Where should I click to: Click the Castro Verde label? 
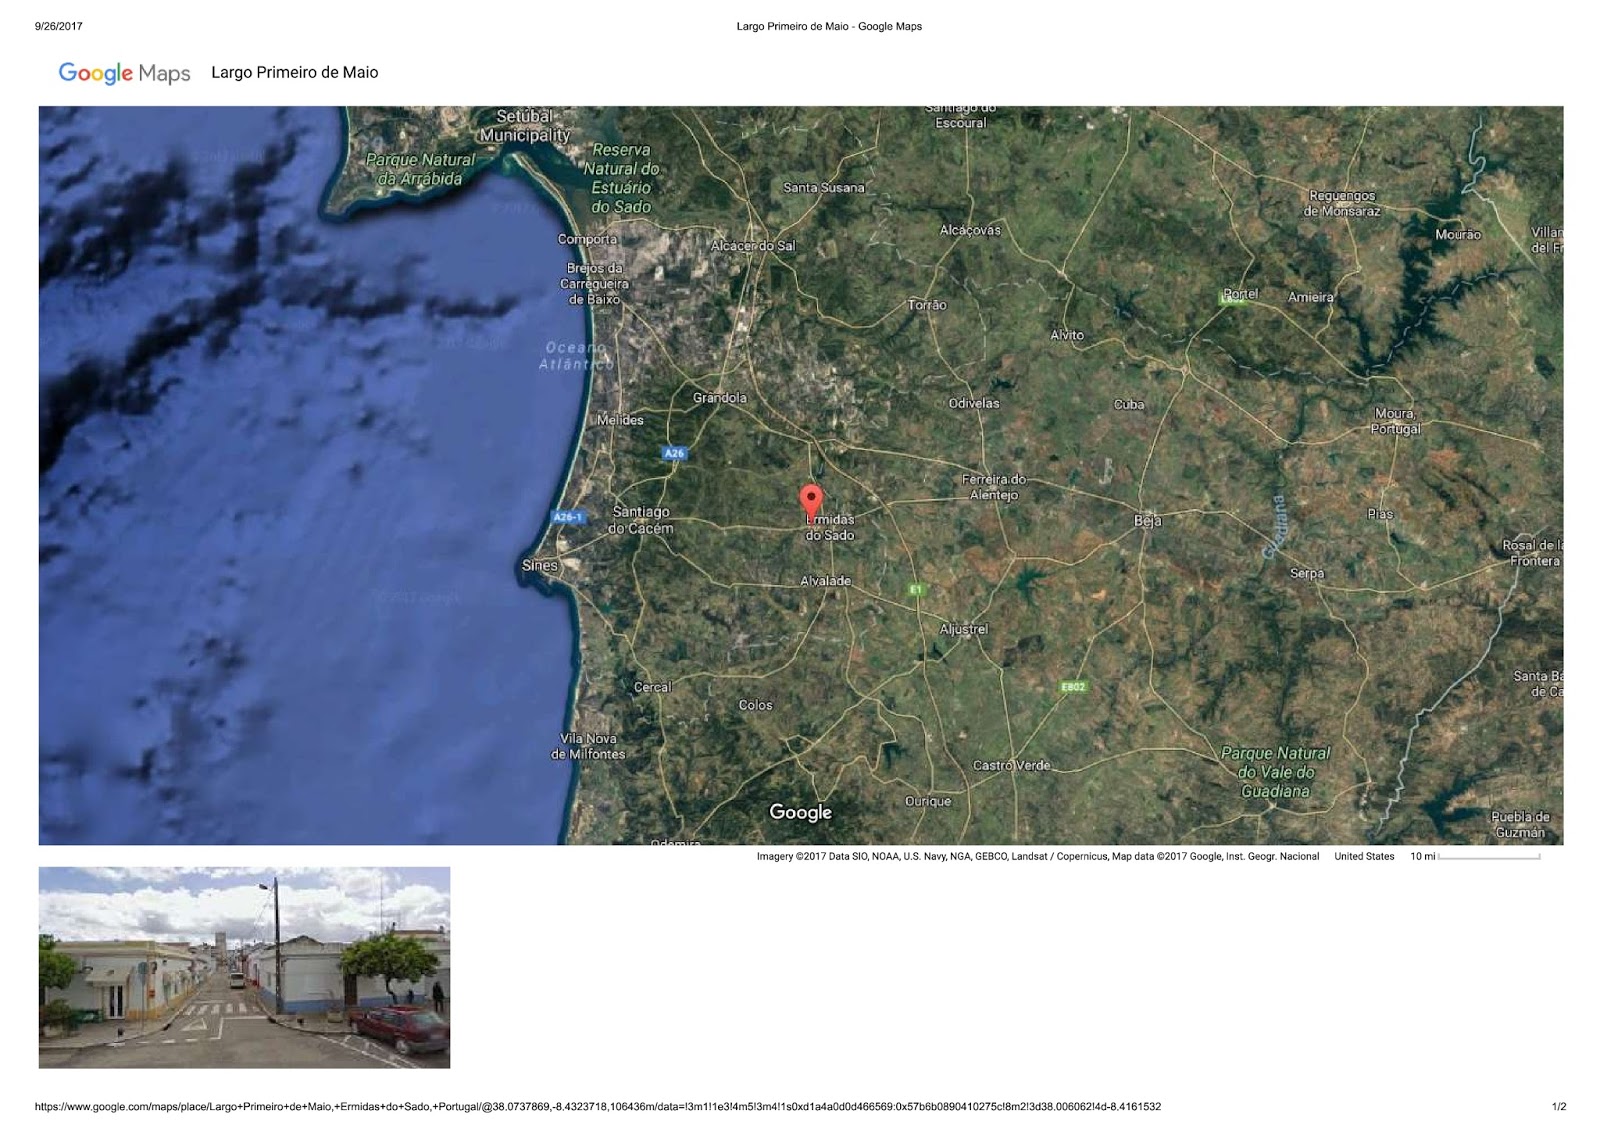pos(1012,765)
